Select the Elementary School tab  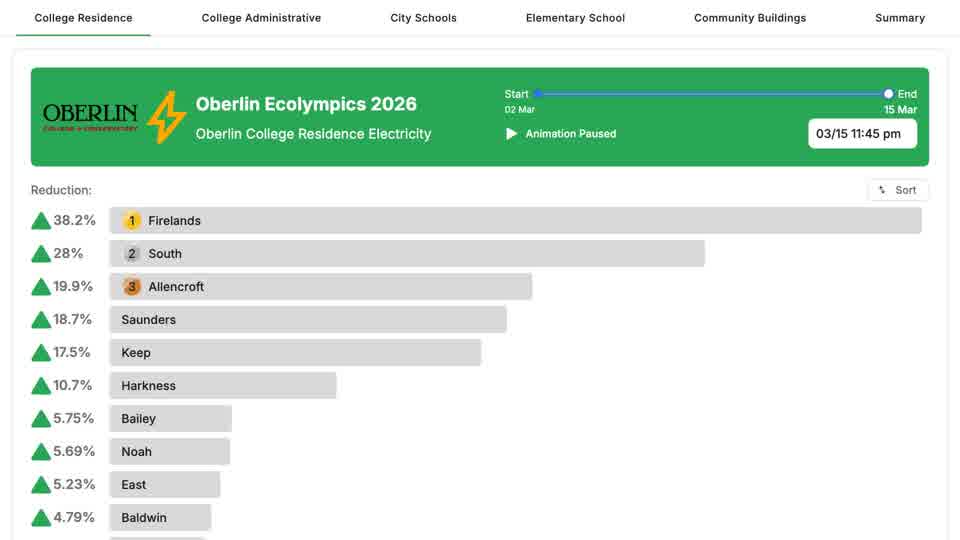coord(575,18)
